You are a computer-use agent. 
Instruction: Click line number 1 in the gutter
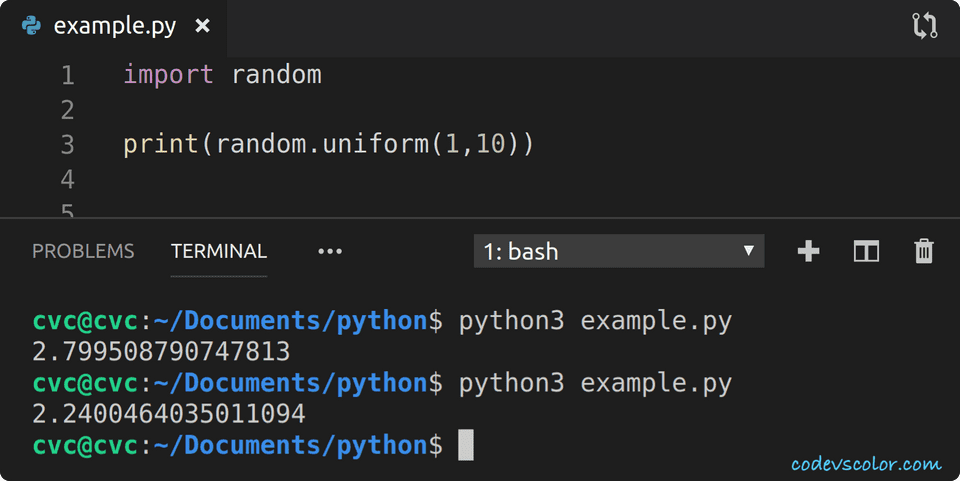(67, 75)
